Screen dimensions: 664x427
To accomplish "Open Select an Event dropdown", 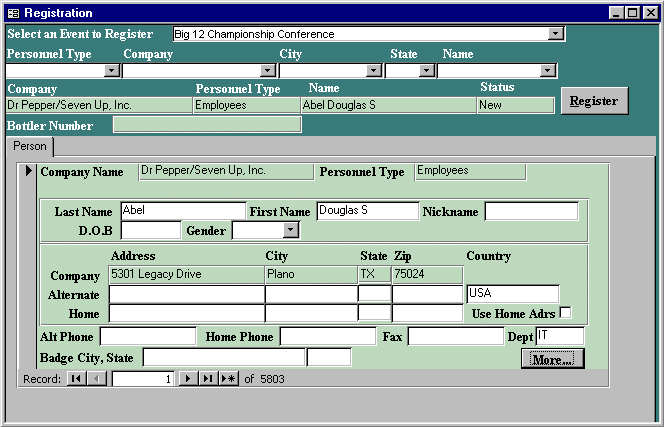I will (555, 33).
